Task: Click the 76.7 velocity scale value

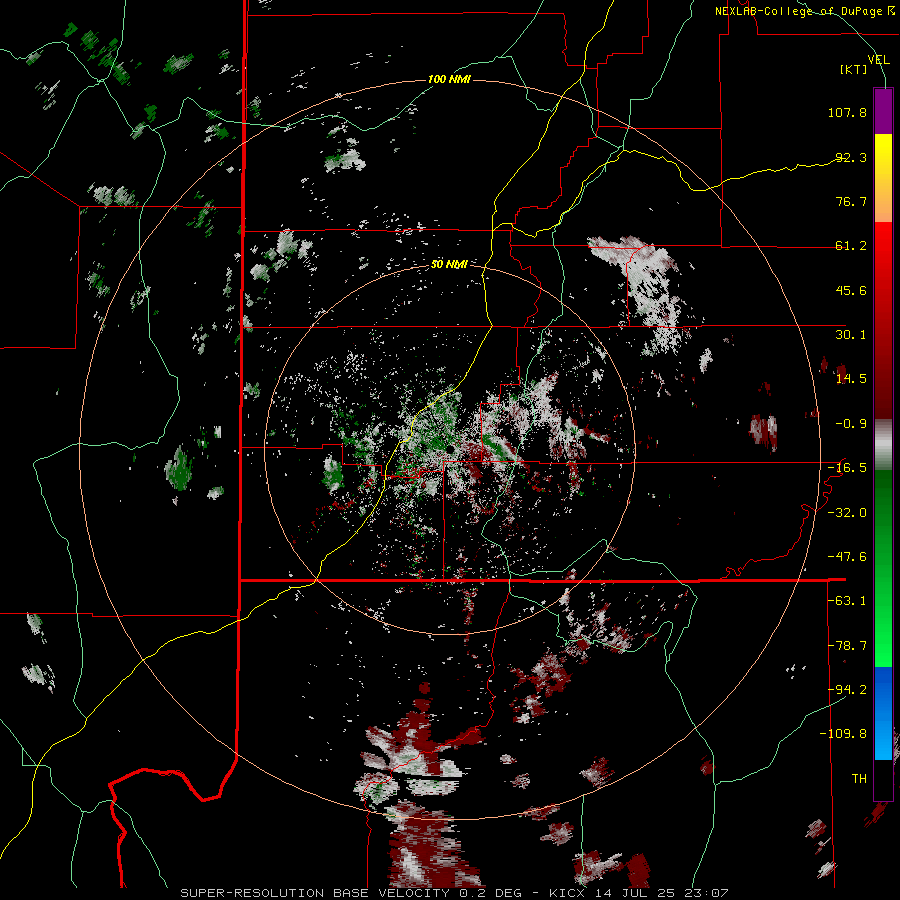Action: (x=851, y=201)
